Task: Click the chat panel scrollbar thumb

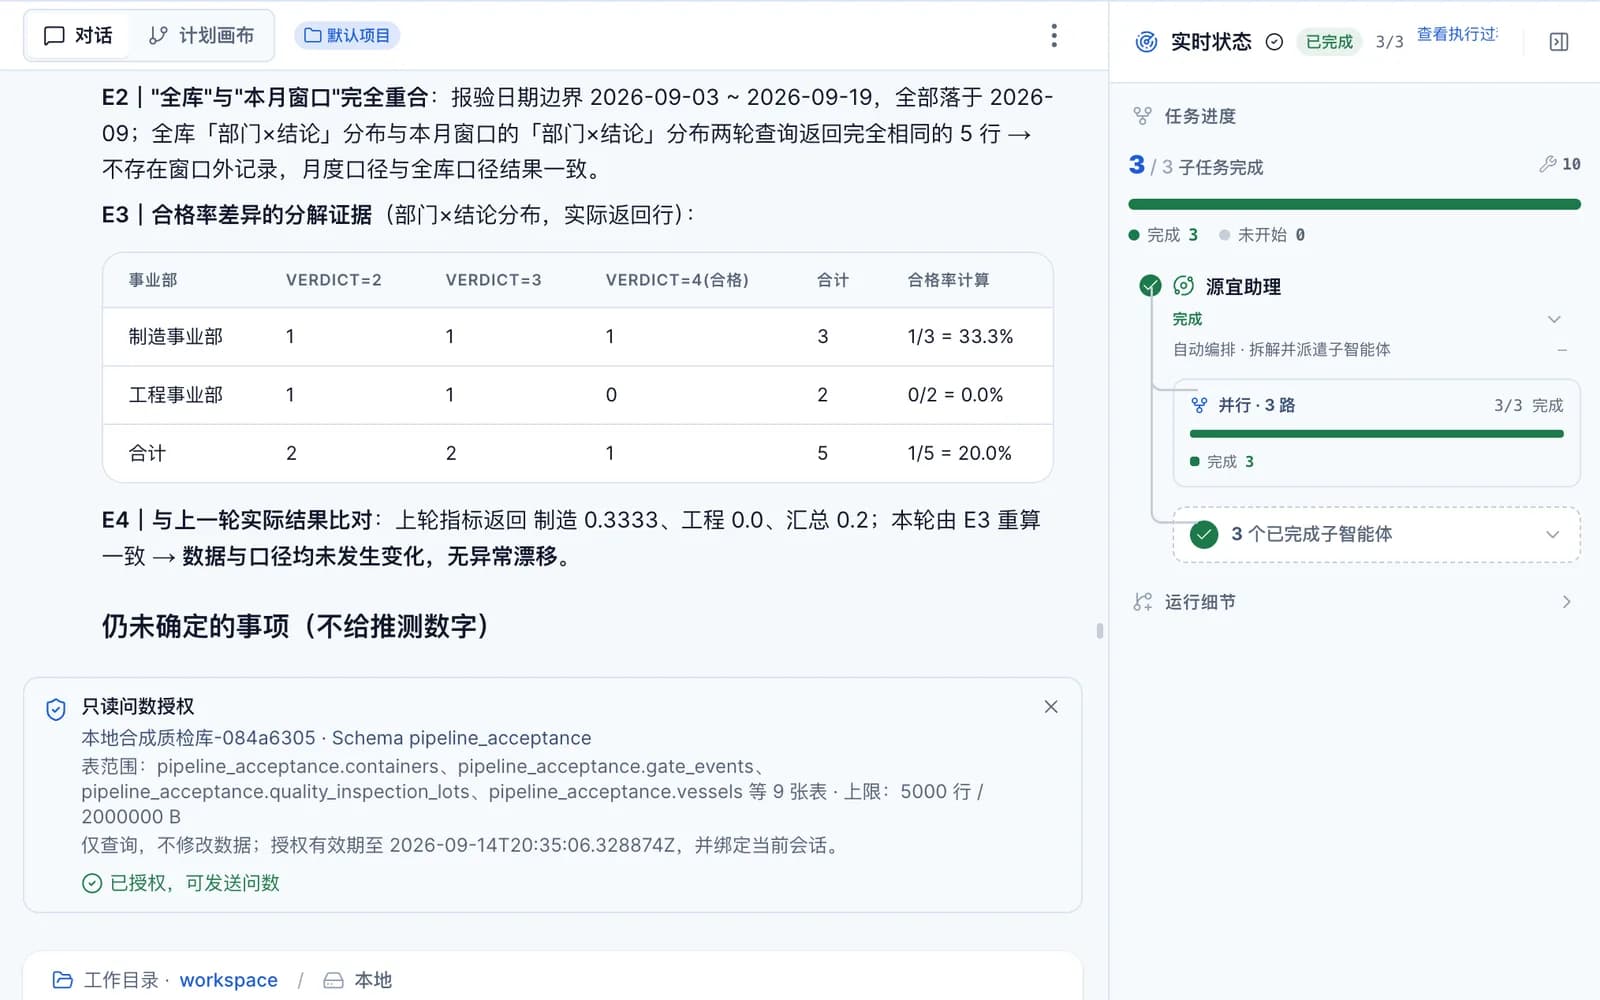Action: pyautogui.click(x=1099, y=631)
